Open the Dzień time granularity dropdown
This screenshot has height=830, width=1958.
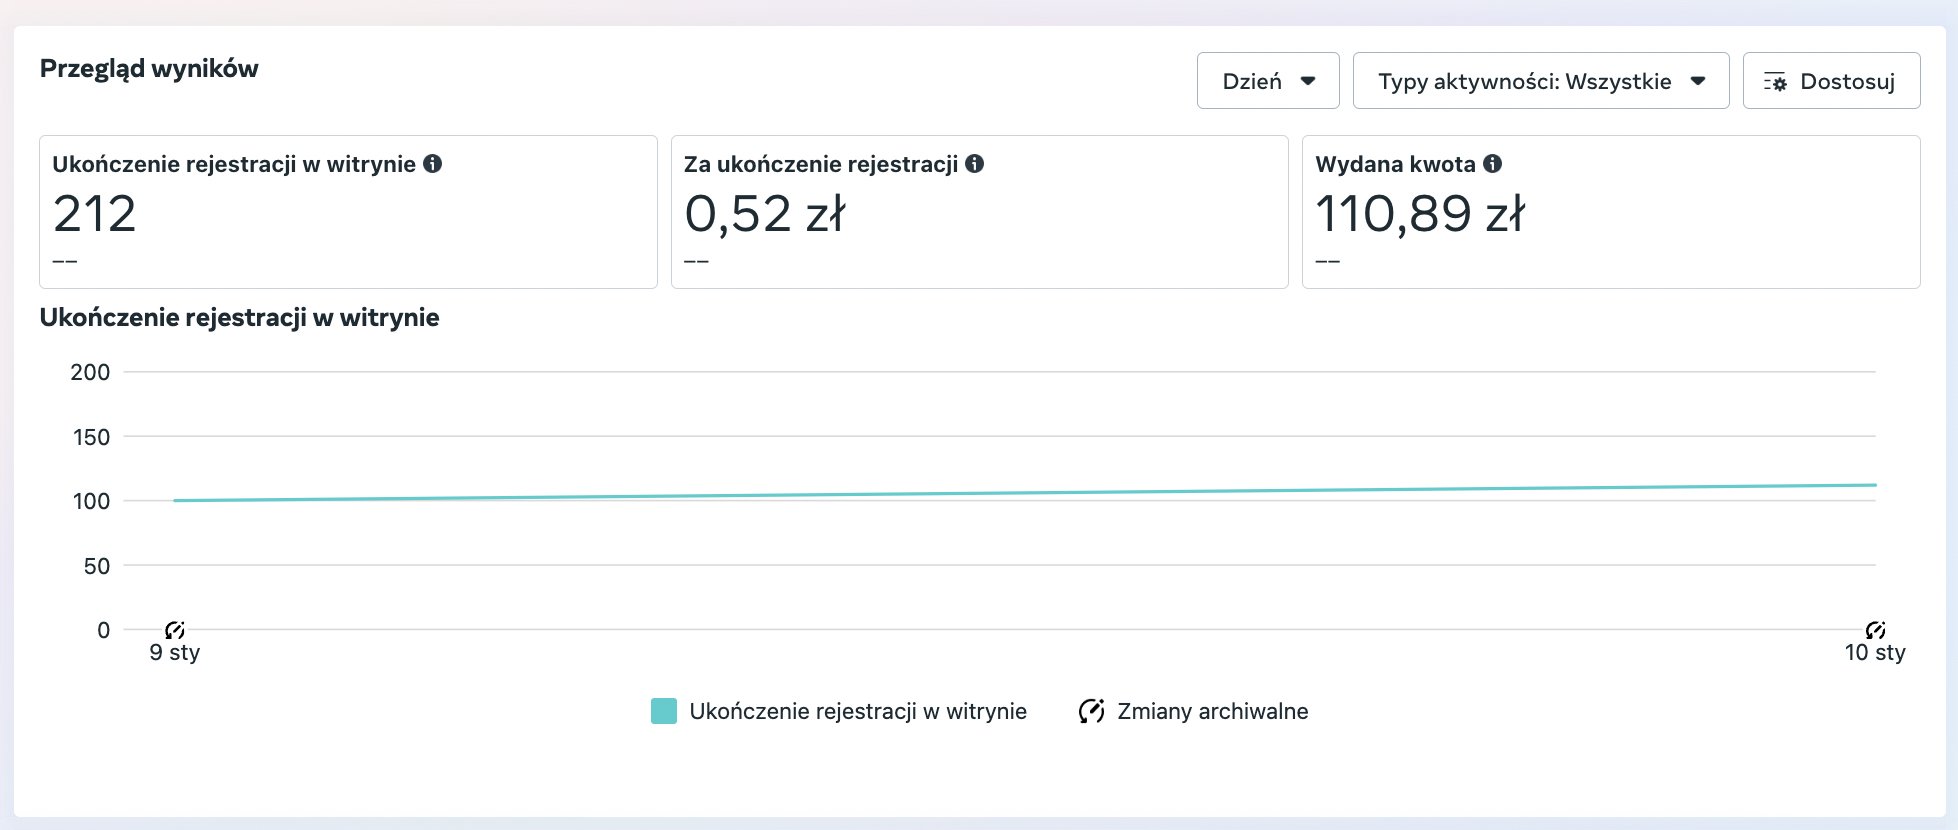[x=1267, y=81]
